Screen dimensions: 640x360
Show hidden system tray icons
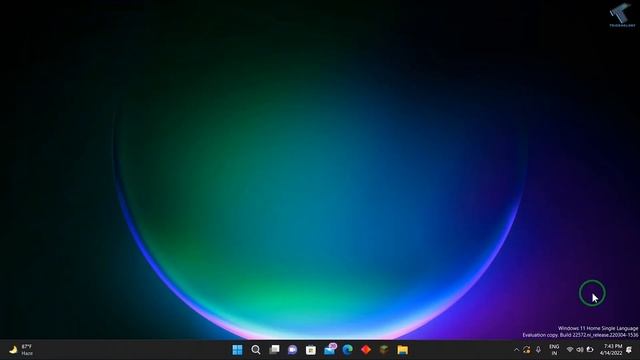click(516, 350)
